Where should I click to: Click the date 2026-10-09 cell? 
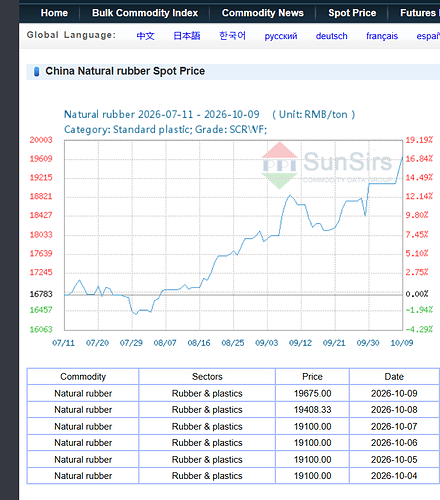pyautogui.click(x=394, y=393)
